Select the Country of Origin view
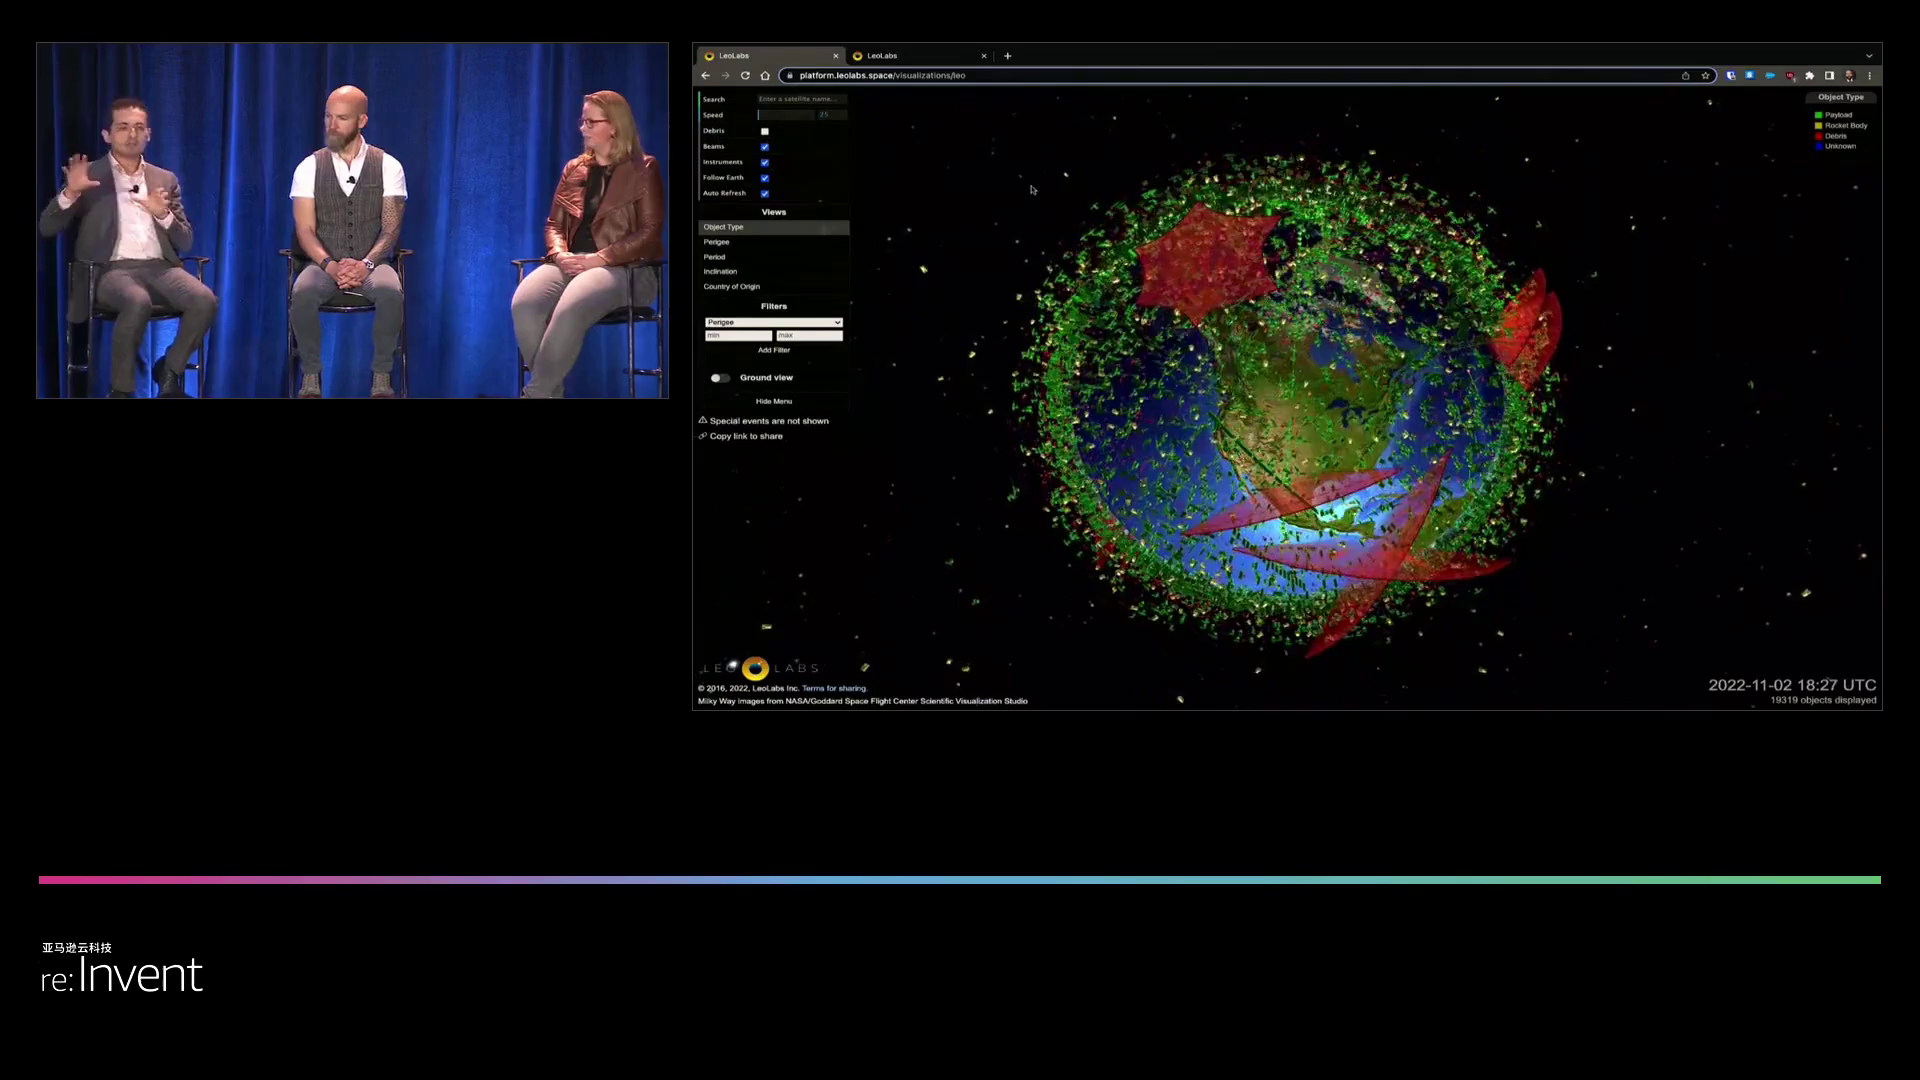The height and width of the screenshot is (1080, 1920). [x=731, y=287]
